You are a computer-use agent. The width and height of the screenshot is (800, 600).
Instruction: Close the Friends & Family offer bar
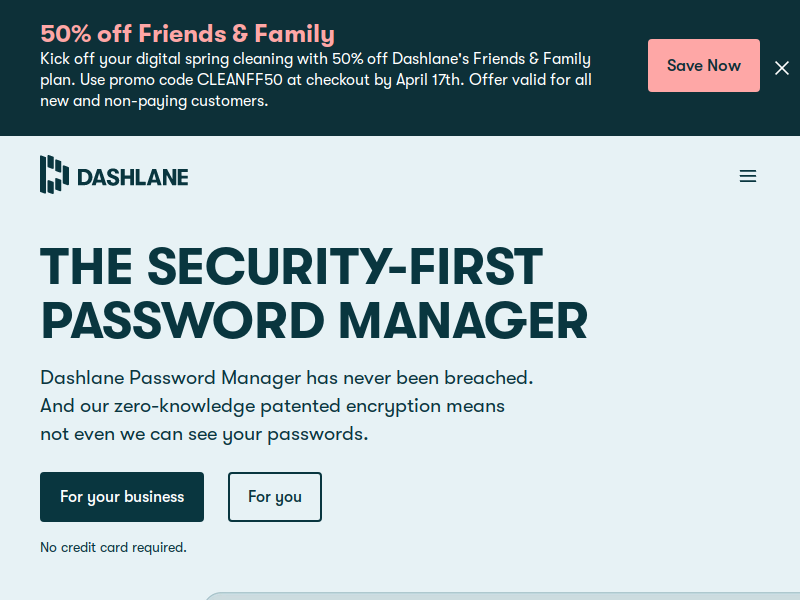click(782, 68)
